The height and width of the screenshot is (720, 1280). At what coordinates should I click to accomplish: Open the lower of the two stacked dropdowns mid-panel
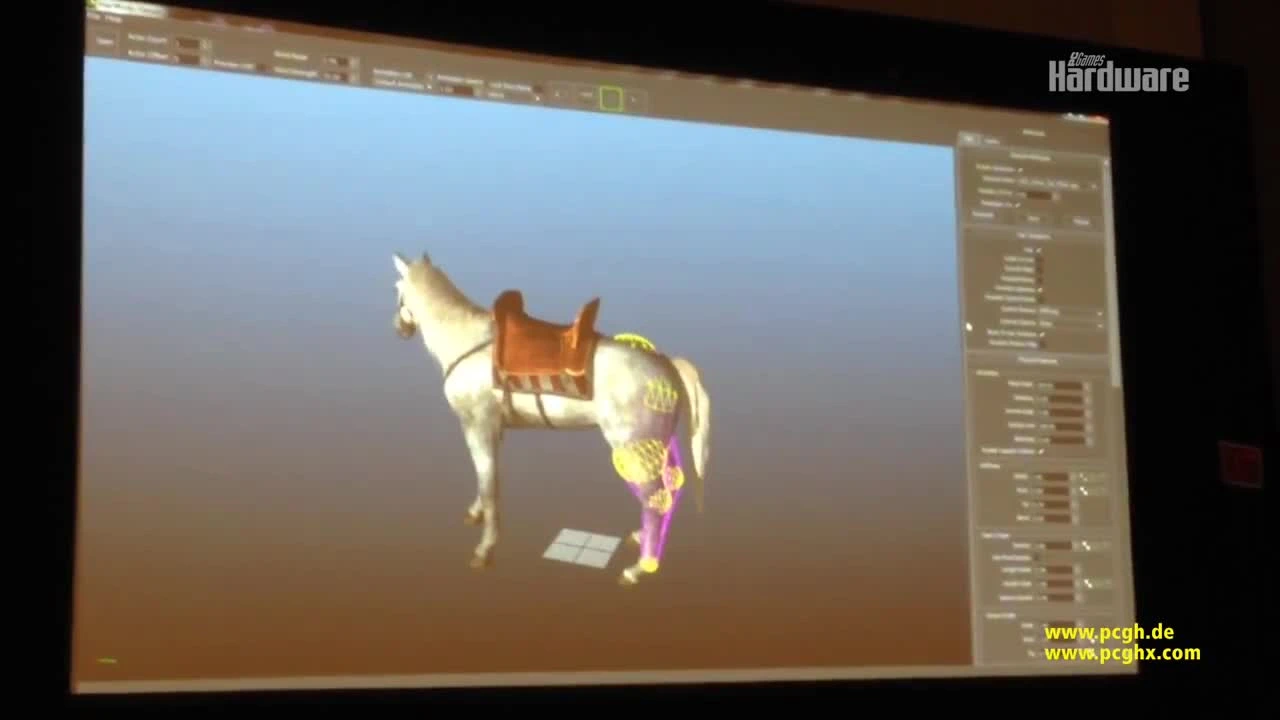pyautogui.click(x=1069, y=323)
